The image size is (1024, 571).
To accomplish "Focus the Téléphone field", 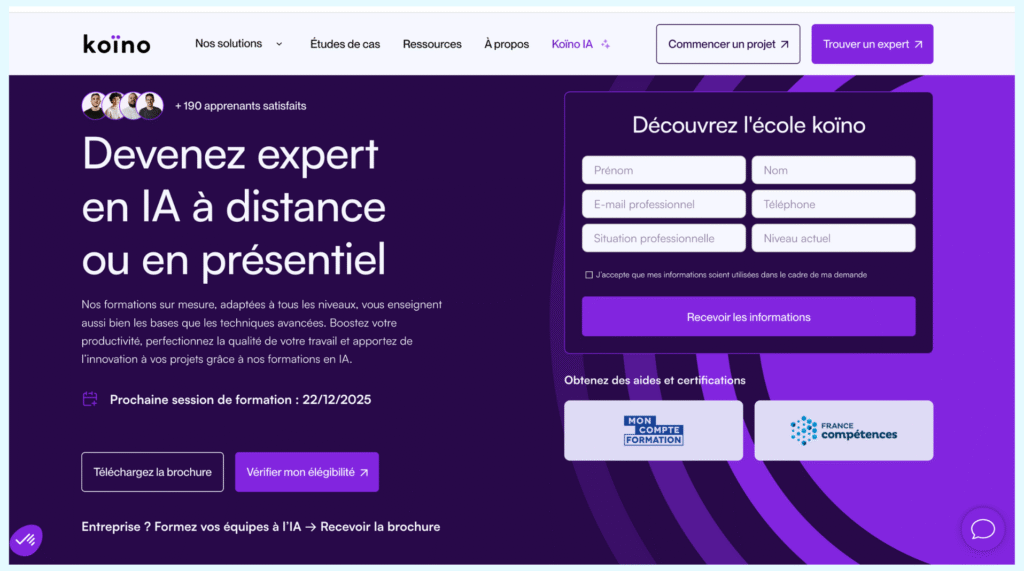I will (x=833, y=204).
